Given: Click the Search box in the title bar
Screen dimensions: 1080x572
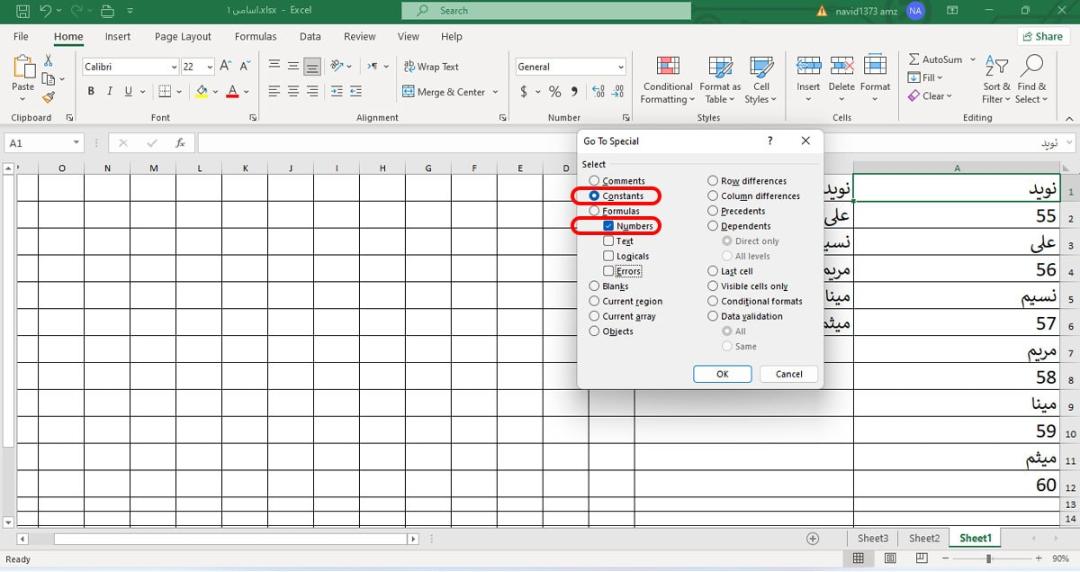Looking at the screenshot, I should 546,10.
